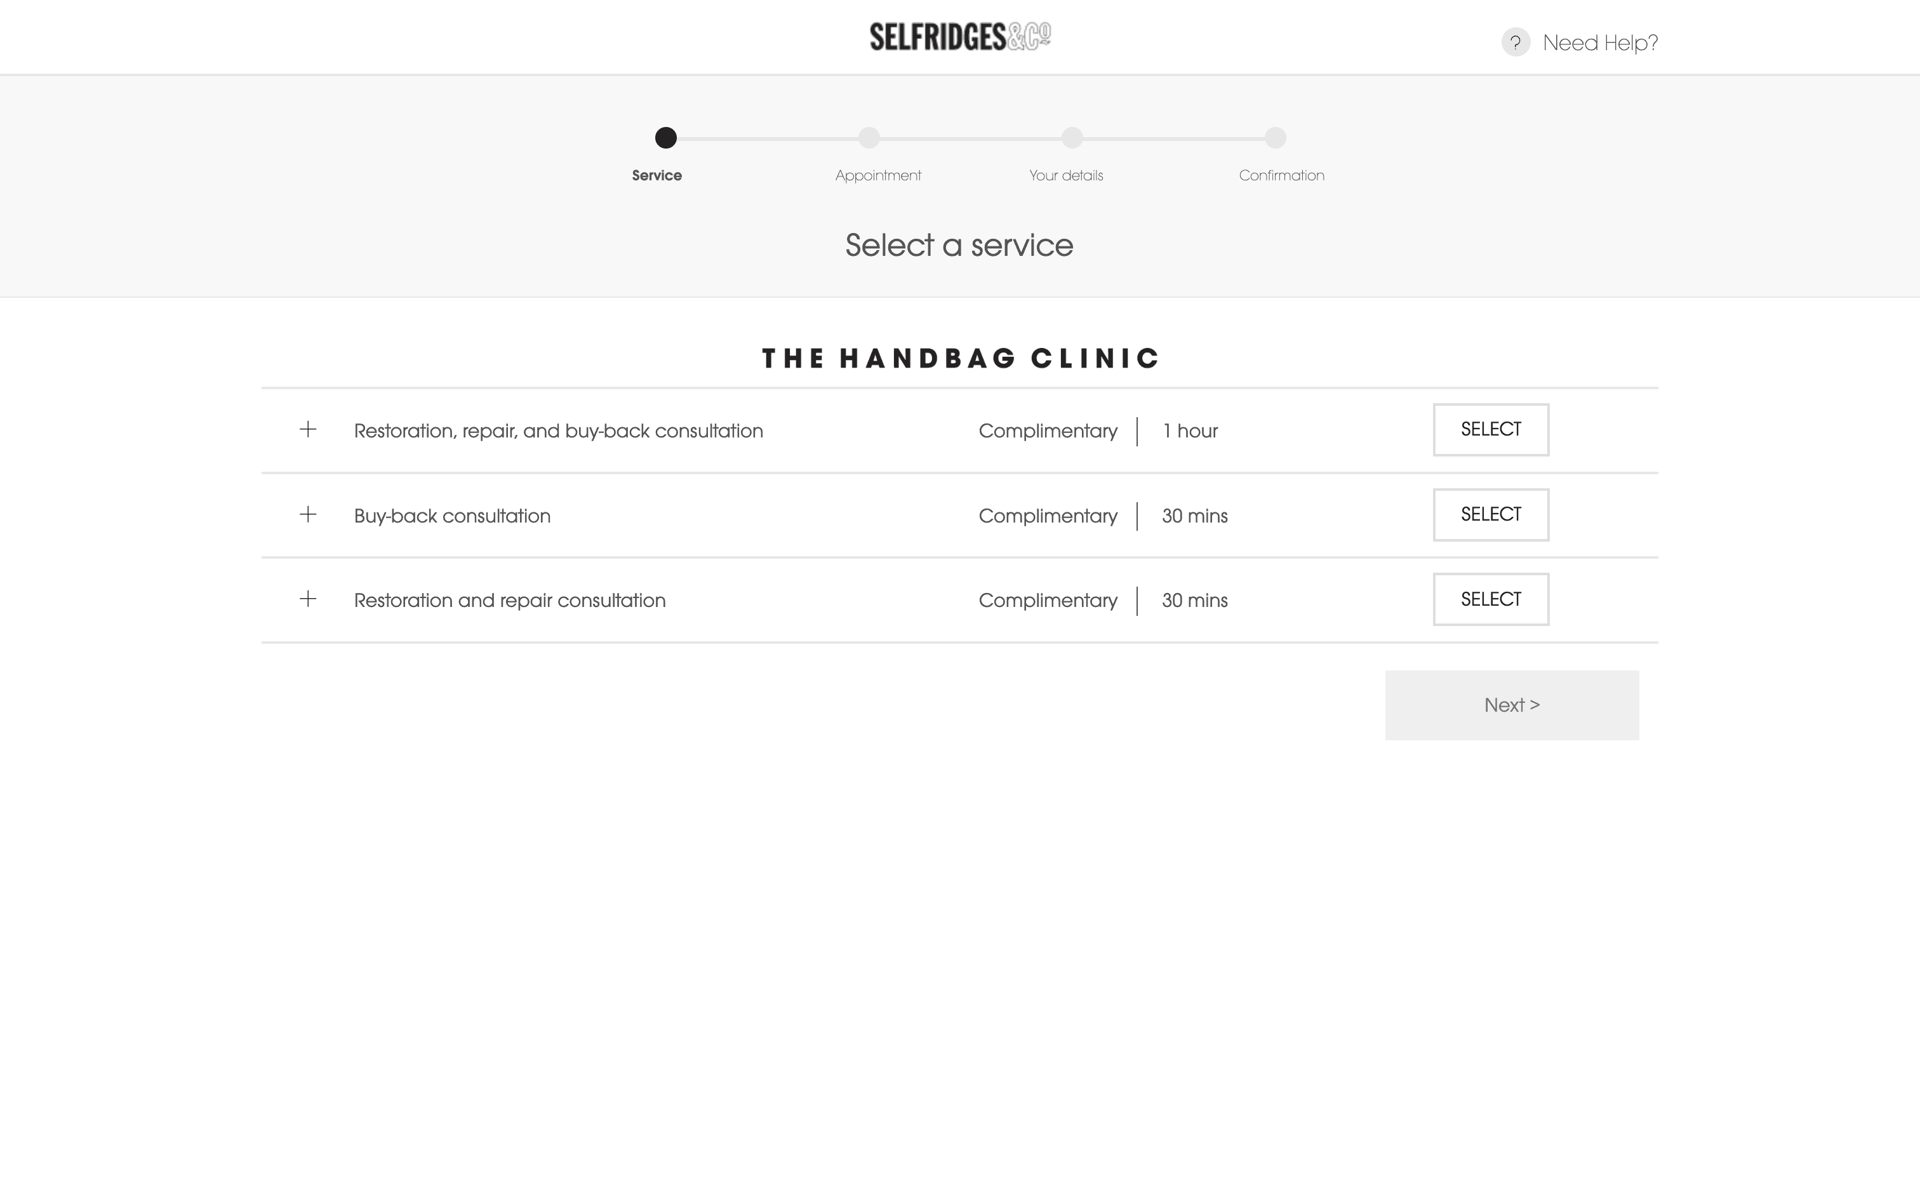Expand the Buy-back consultation row
Viewport: 1920px width, 1200px height.
coord(308,514)
